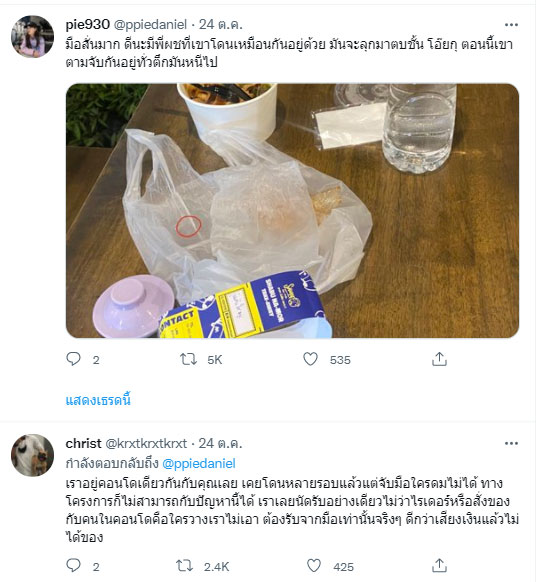View christ's profile avatar

tap(32, 455)
